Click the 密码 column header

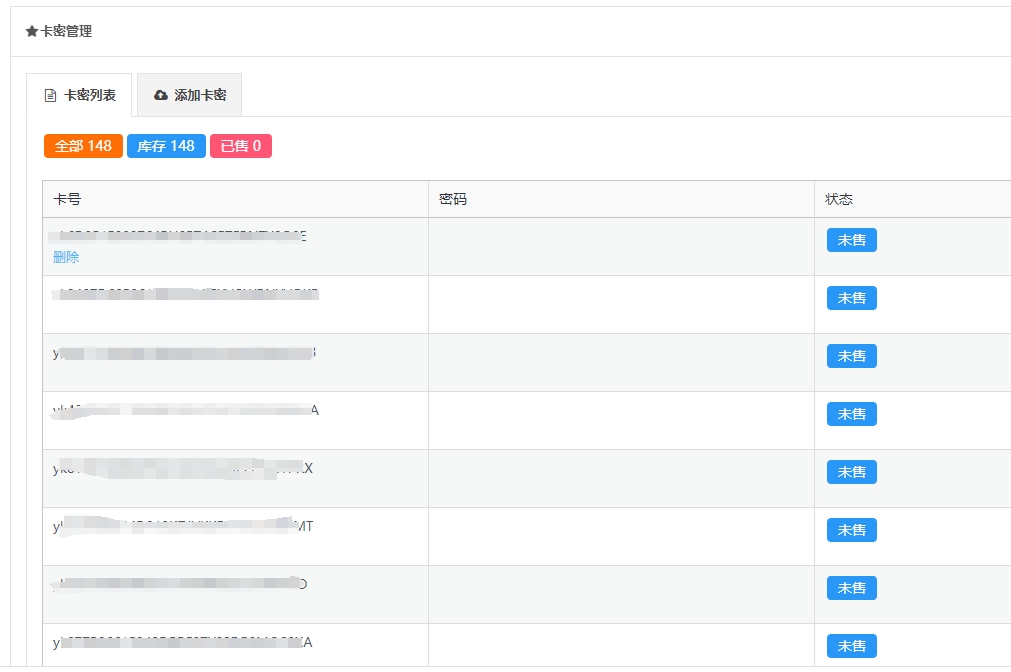(453, 199)
